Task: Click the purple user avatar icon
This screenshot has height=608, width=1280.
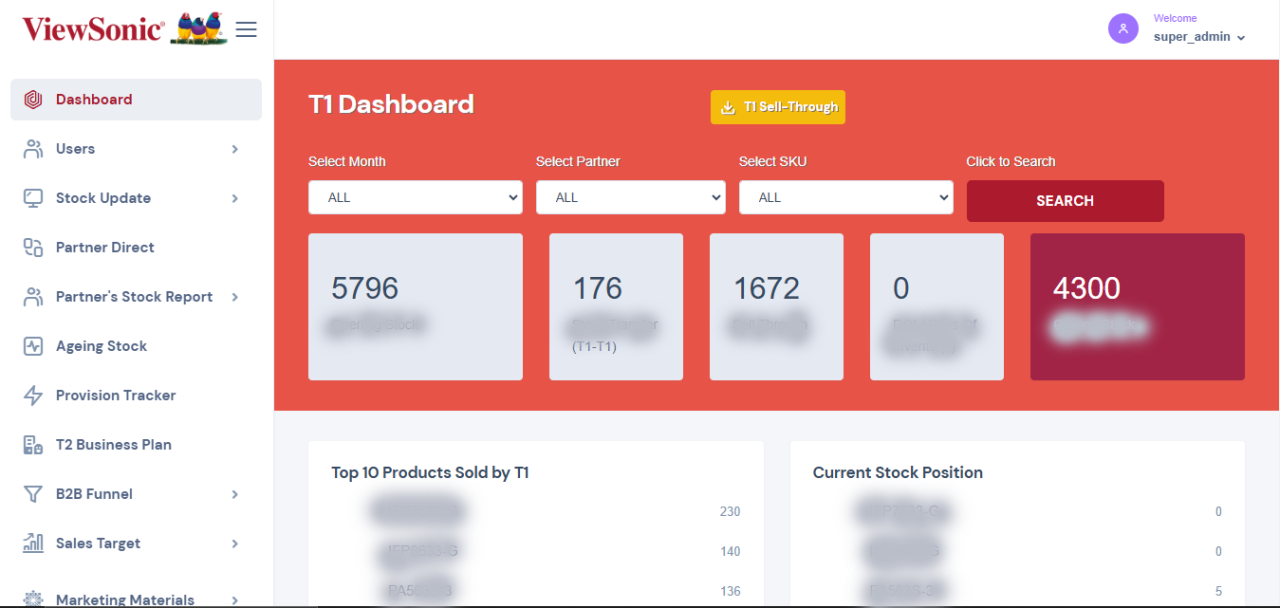Action: pos(1123,29)
